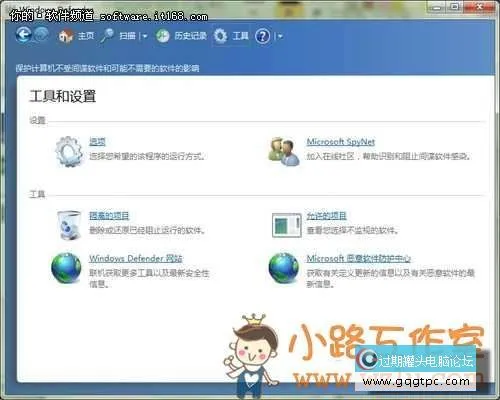Click the description under the 选项 link
Screen dimensions: 500x400
[147, 156]
